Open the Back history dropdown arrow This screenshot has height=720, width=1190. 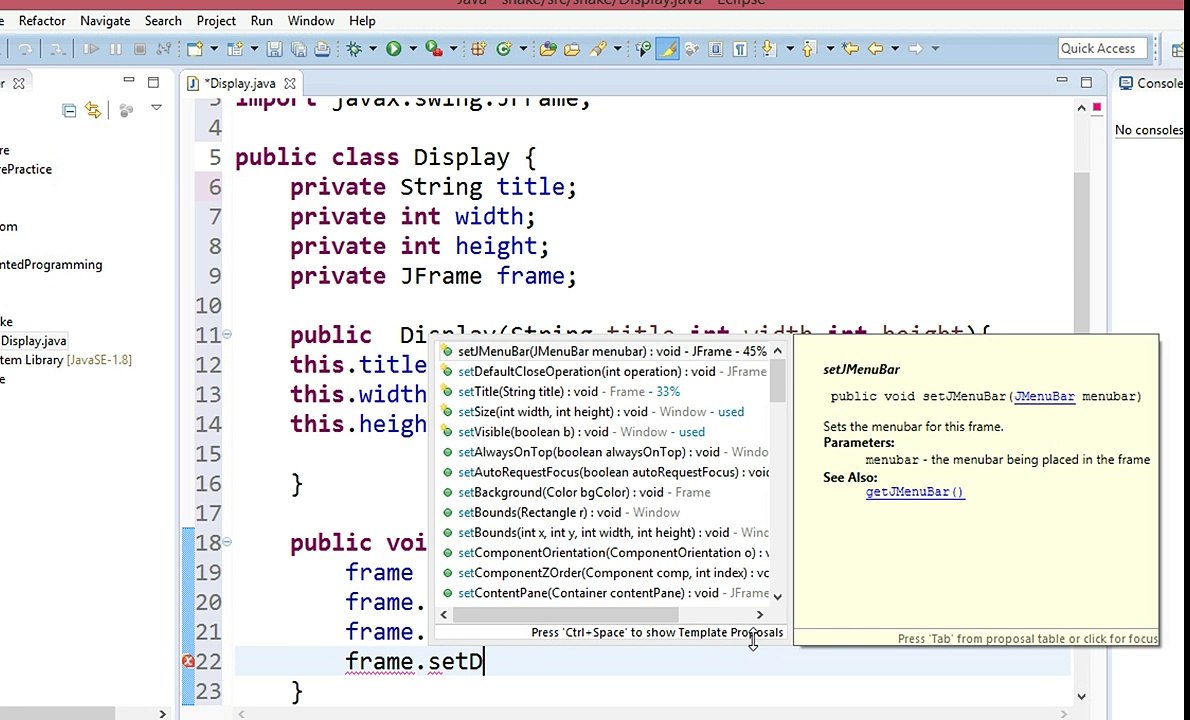(x=895, y=49)
